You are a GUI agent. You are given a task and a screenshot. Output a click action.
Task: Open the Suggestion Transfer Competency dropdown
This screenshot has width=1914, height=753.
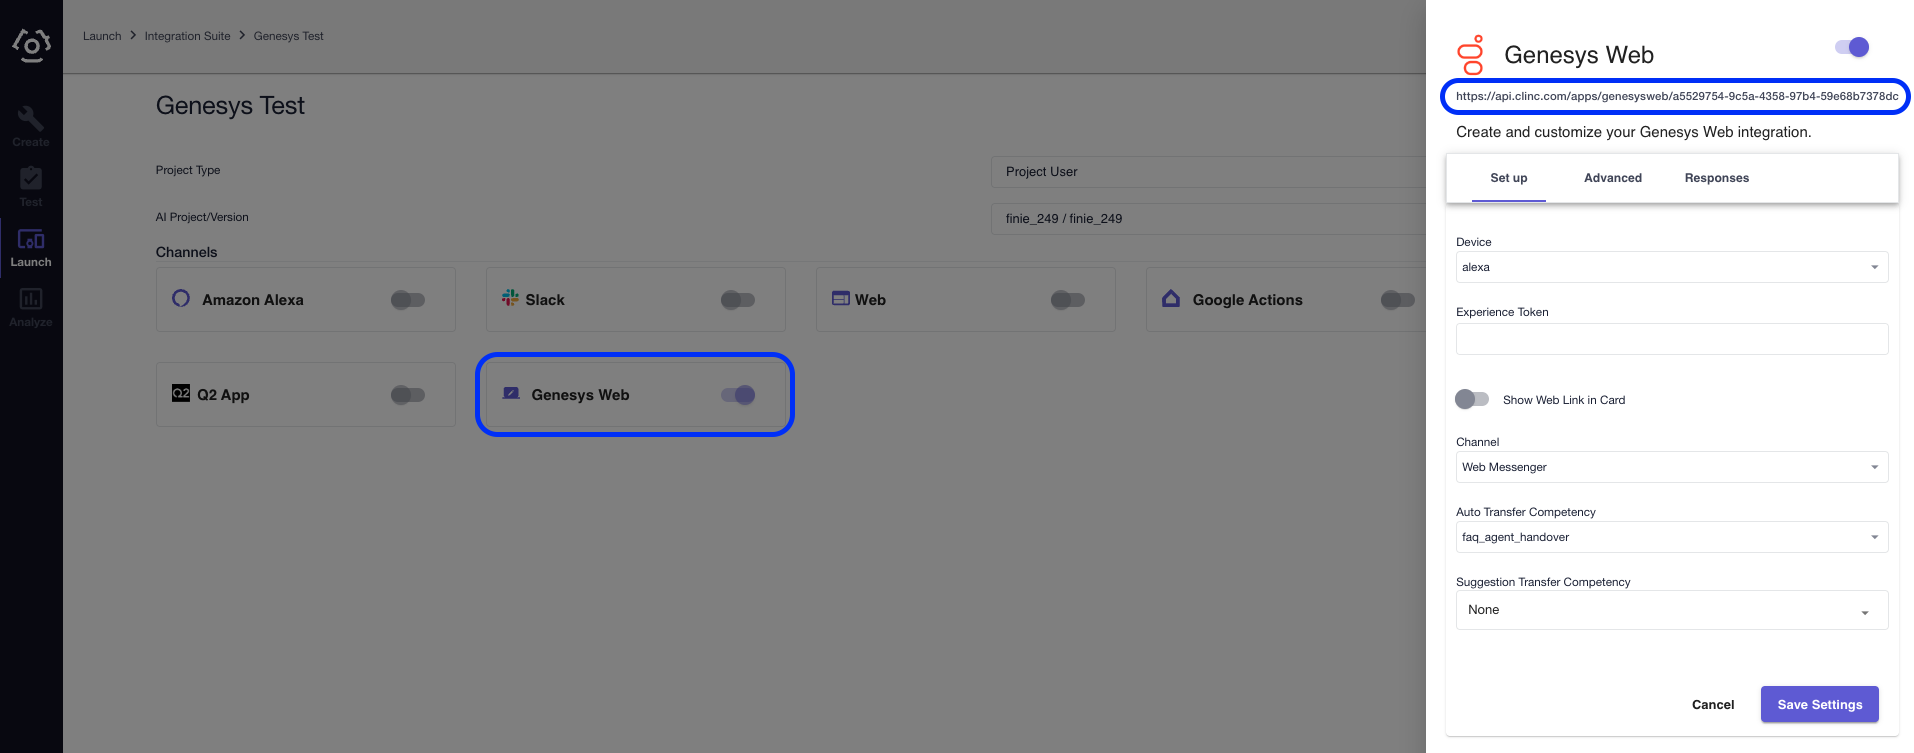coord(1672,610)
